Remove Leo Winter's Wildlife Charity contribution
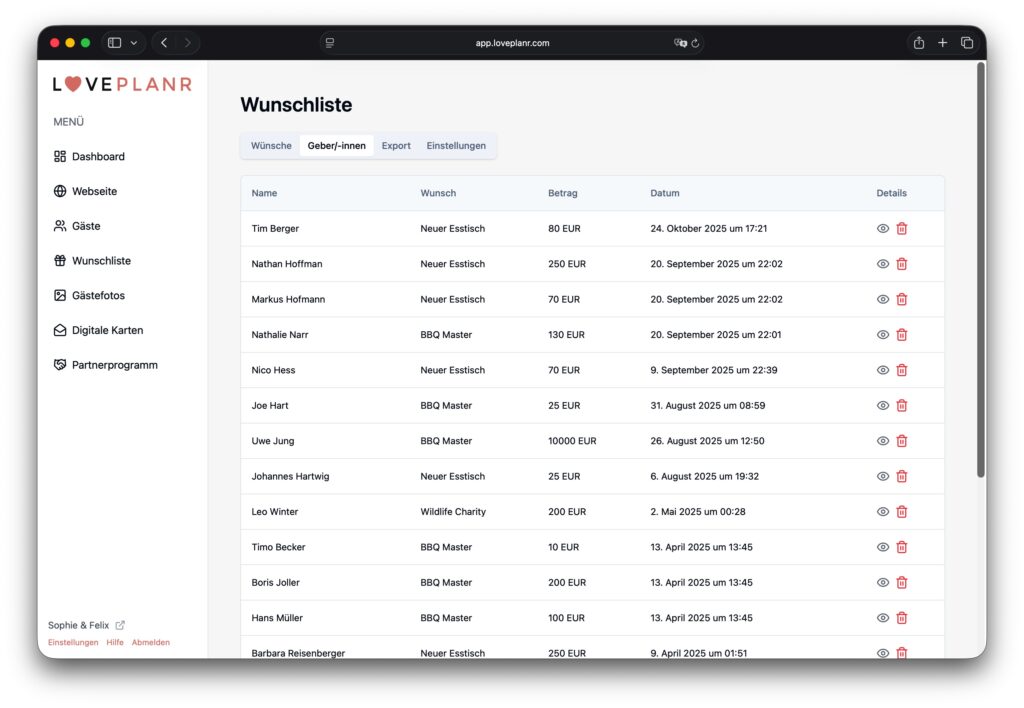The image size is (1024, 708). coord(901,512)
